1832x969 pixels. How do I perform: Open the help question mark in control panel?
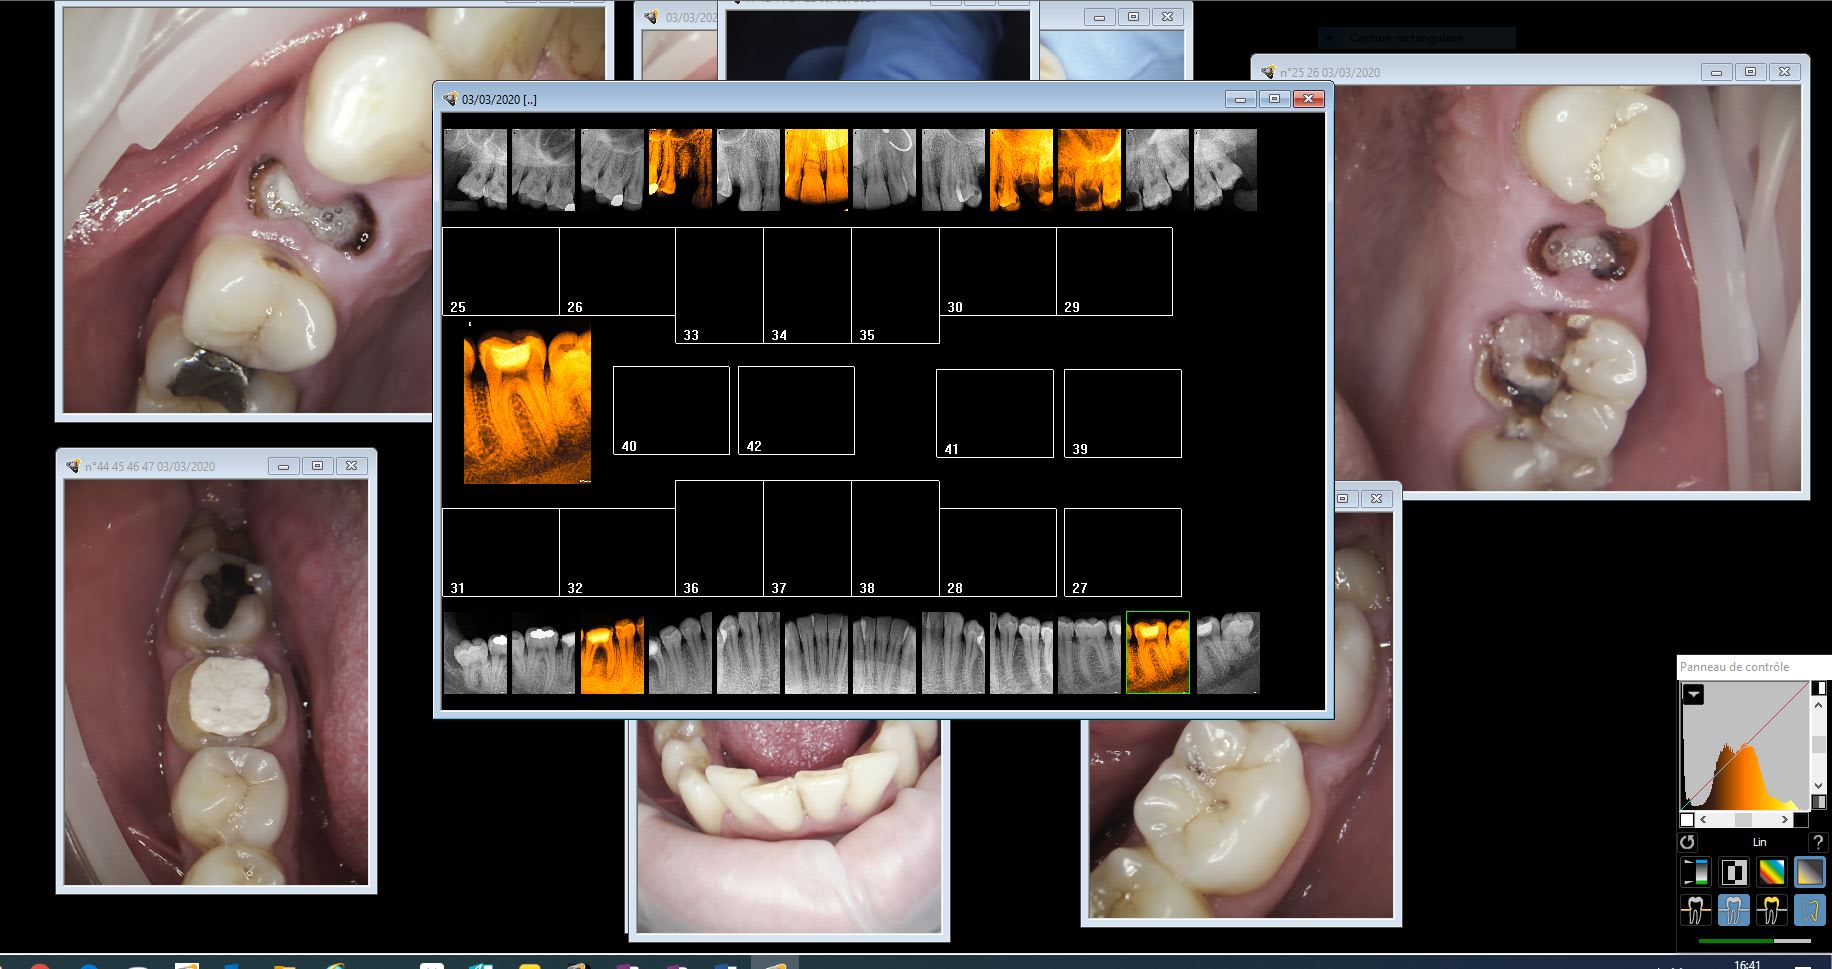tap(1818, 842)
